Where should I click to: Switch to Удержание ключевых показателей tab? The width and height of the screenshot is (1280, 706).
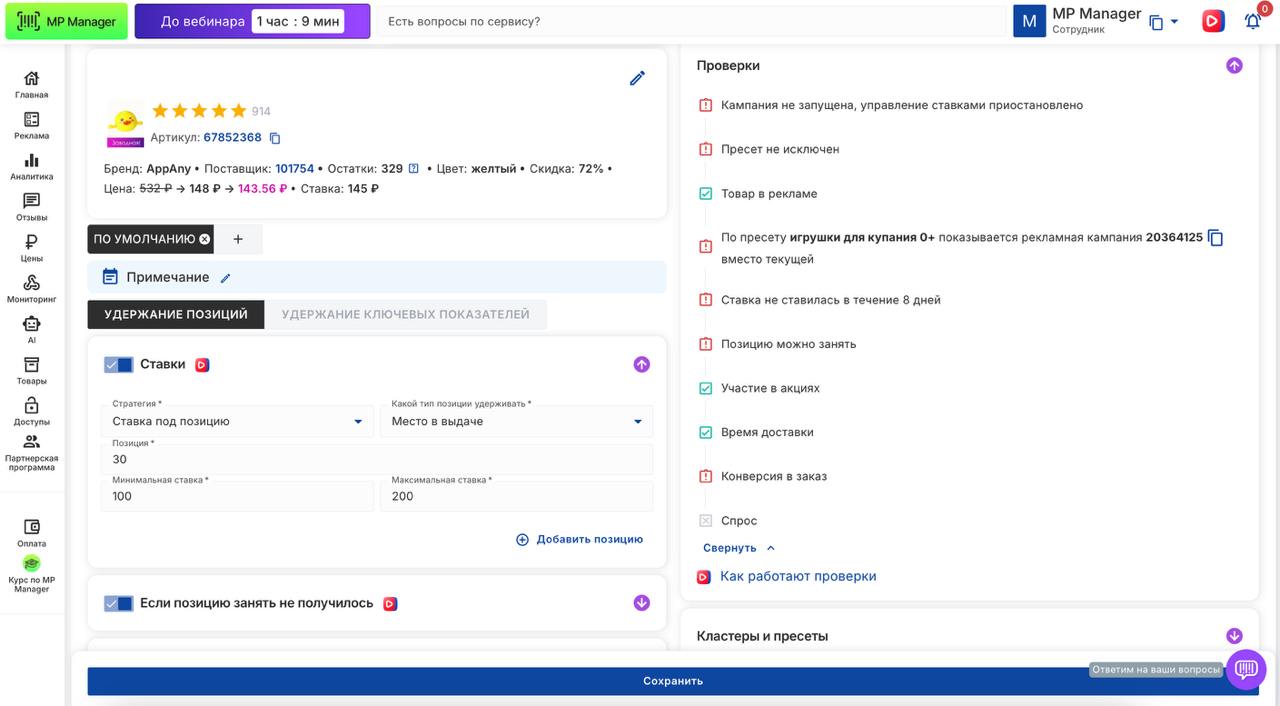405,314
